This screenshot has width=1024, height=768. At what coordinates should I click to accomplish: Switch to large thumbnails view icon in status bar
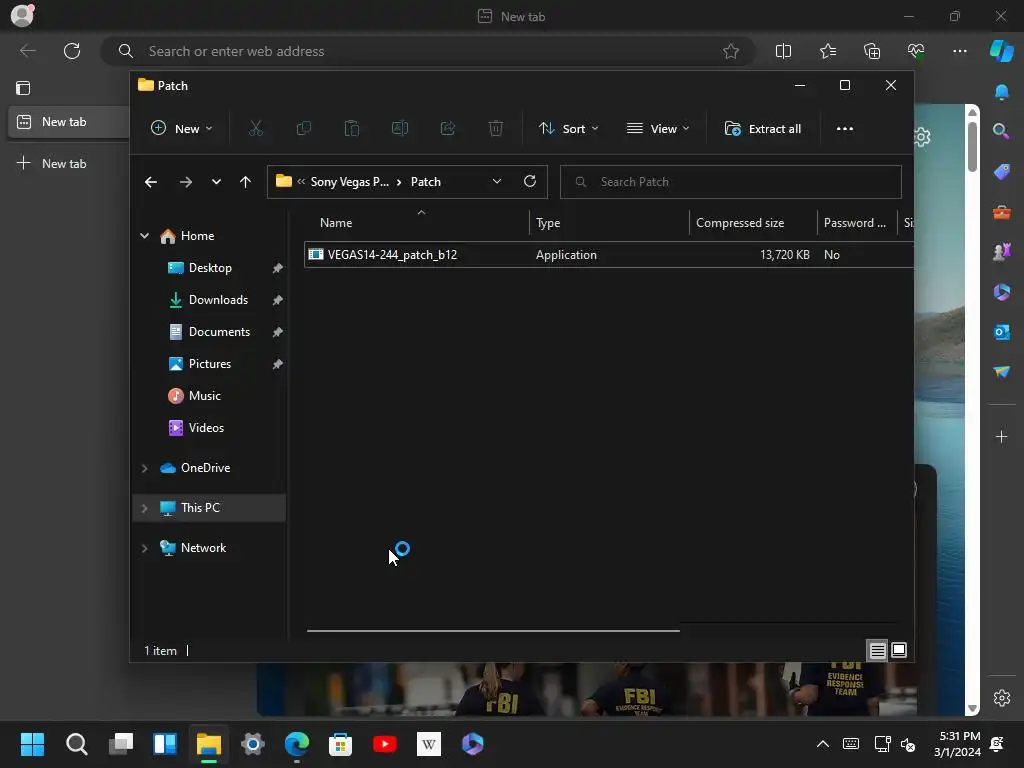(899, 650)
